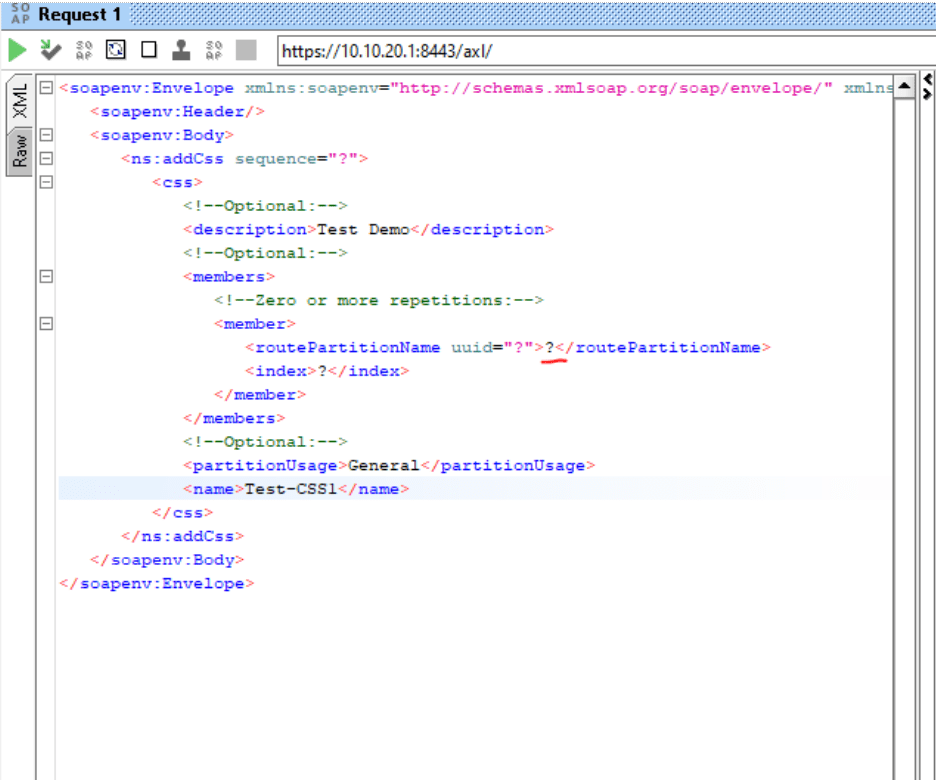Switch to the Raw view tab

tap(19, 147)
